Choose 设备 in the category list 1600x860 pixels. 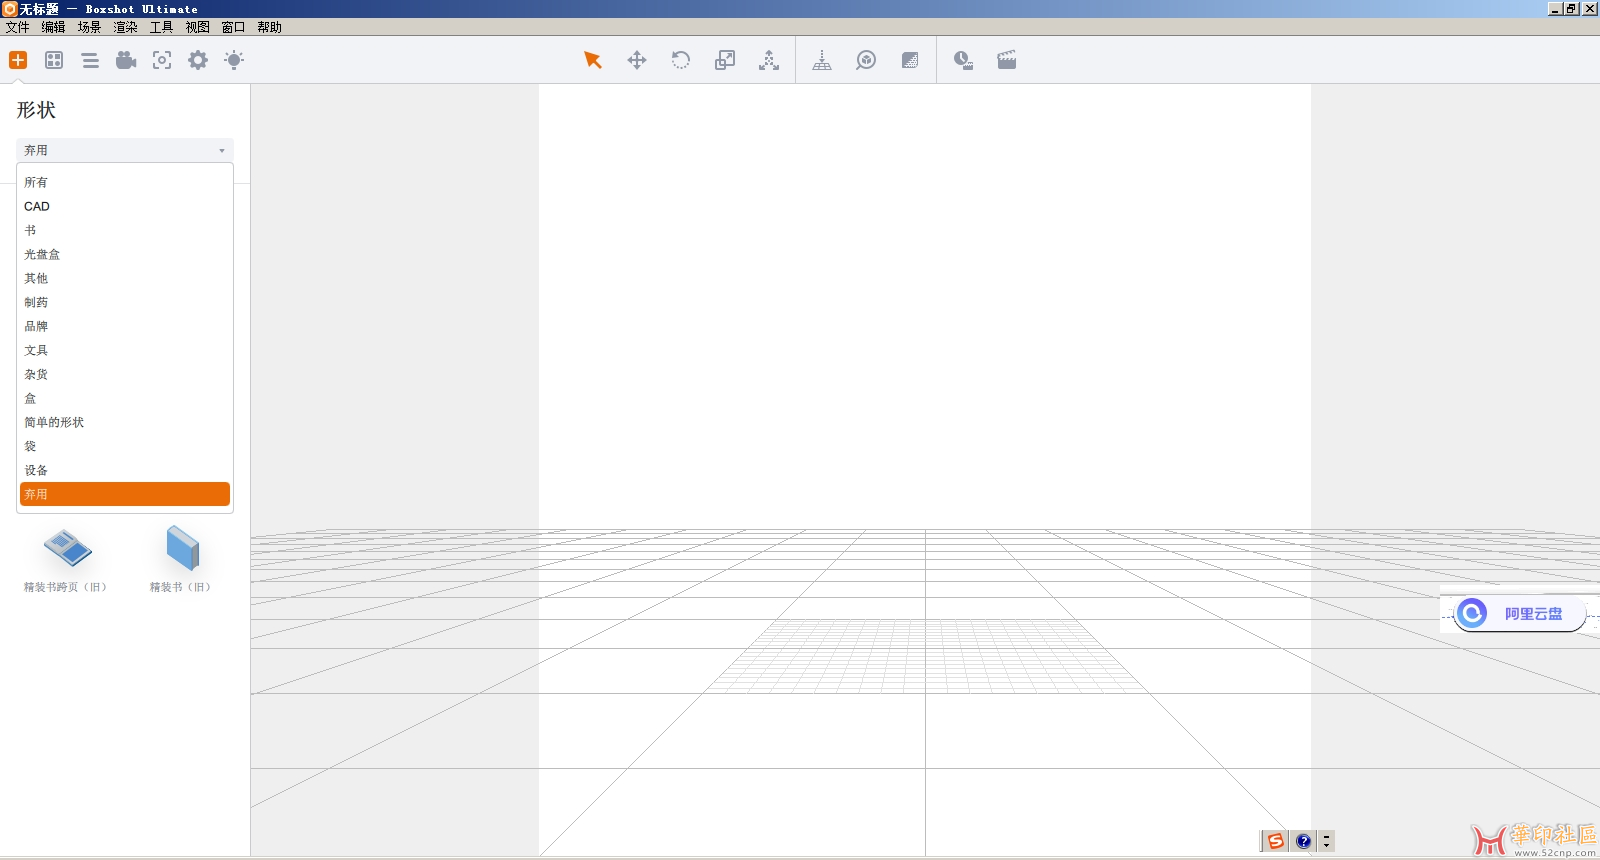tap(125, 470)
